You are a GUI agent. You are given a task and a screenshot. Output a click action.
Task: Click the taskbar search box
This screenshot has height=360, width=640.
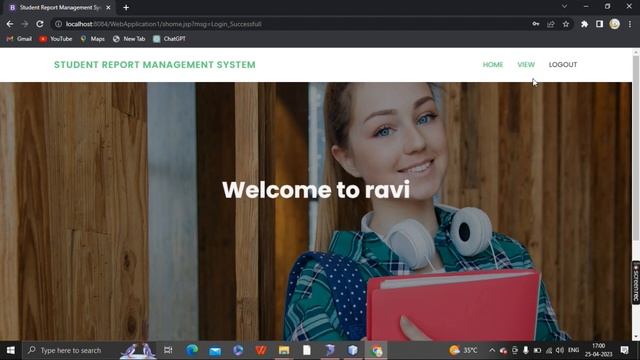[89, 350]
